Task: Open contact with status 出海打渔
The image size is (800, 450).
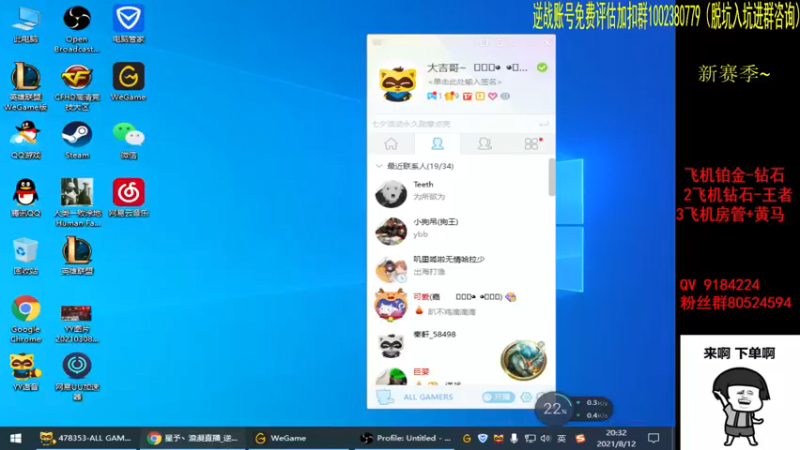Action: click(x=458, y=267)
